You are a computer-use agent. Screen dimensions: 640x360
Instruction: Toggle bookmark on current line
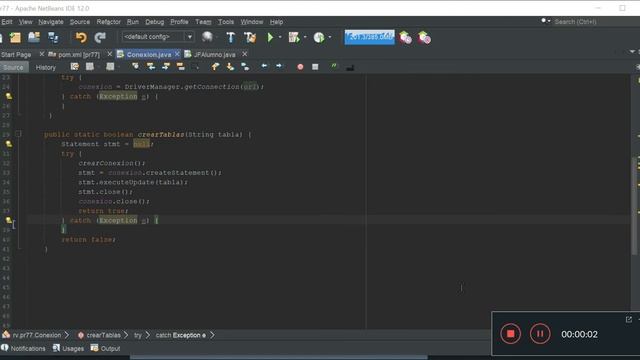pyautogui.click(x=245, y=66)
